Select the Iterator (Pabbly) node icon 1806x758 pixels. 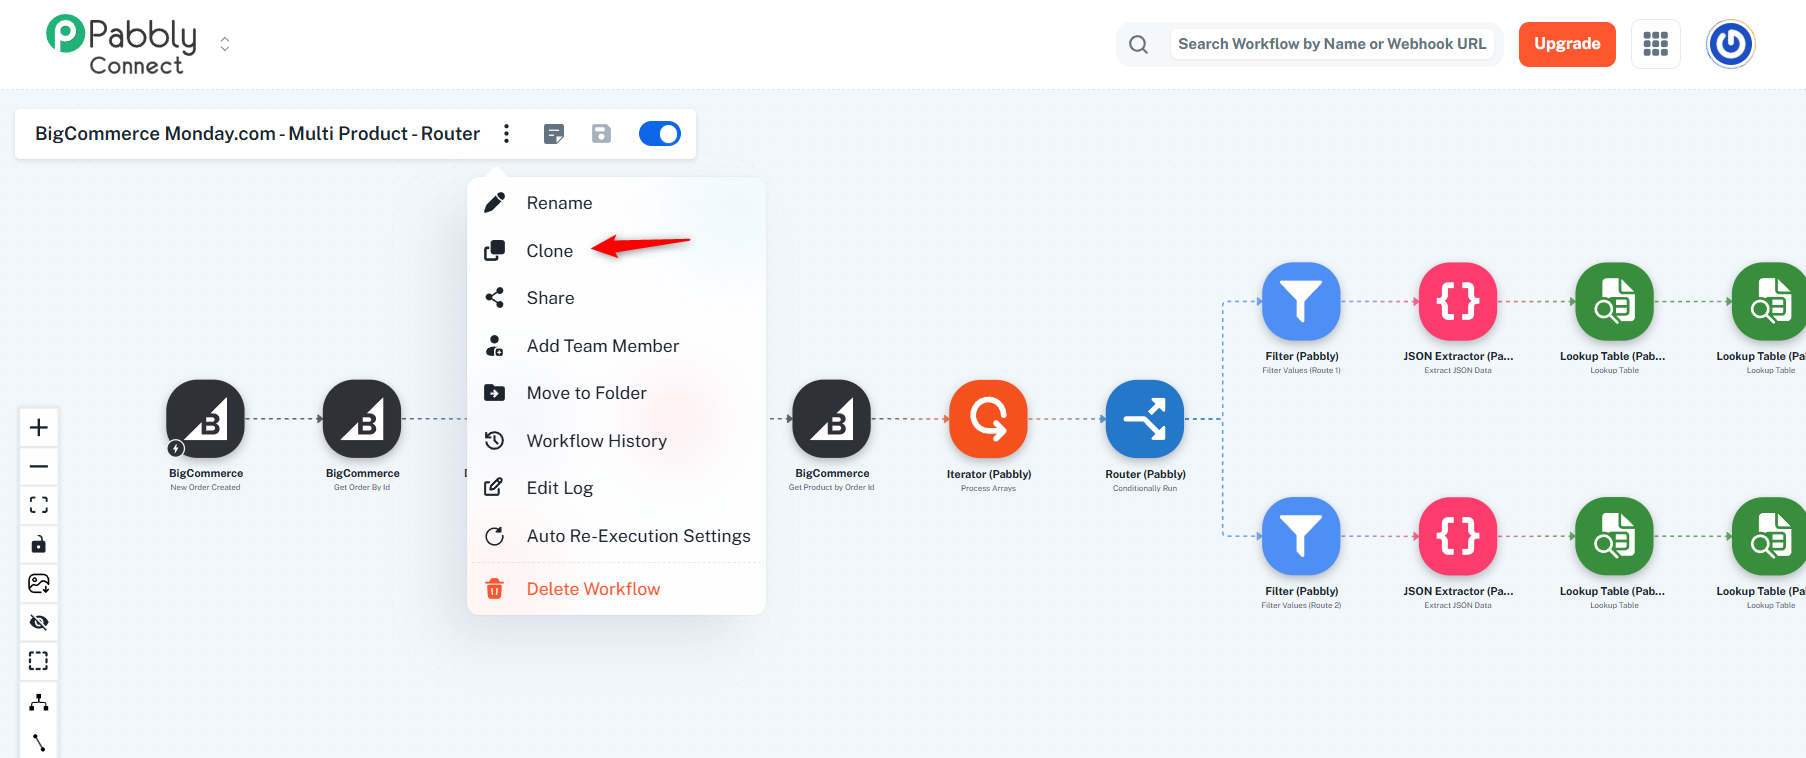[x=988, y=419]
